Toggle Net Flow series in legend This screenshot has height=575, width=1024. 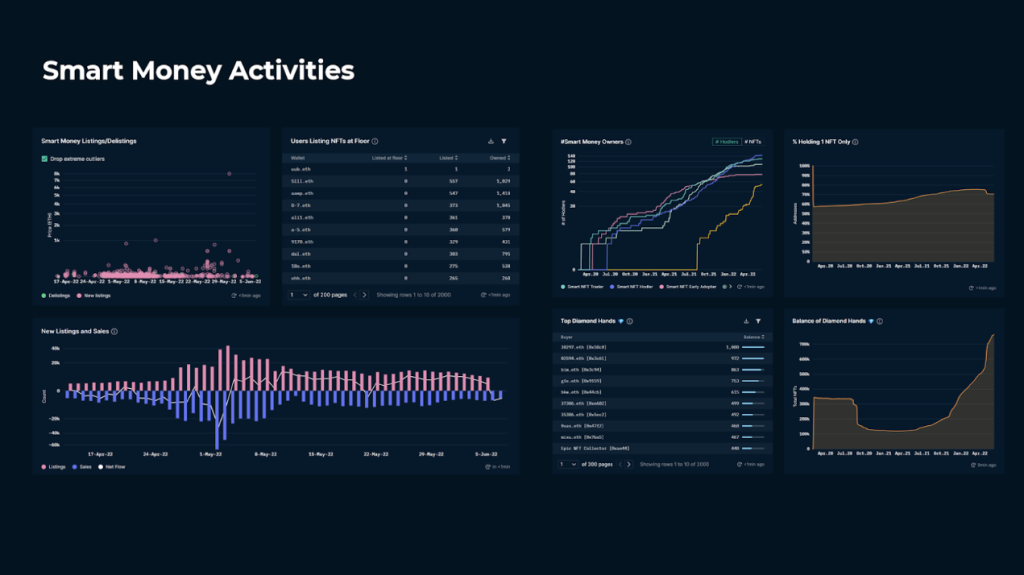112,467
